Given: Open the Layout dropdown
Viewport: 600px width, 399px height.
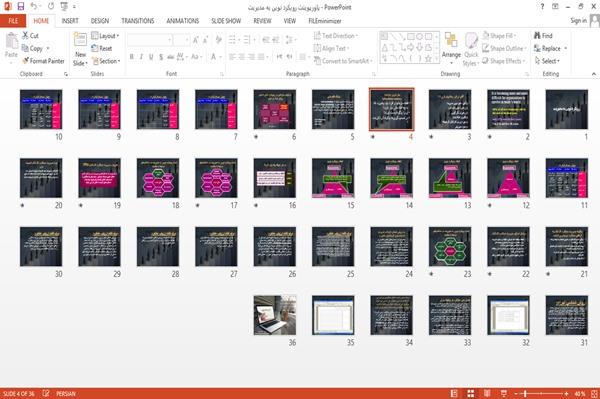Looking at the screenshot, I should 105,36.
